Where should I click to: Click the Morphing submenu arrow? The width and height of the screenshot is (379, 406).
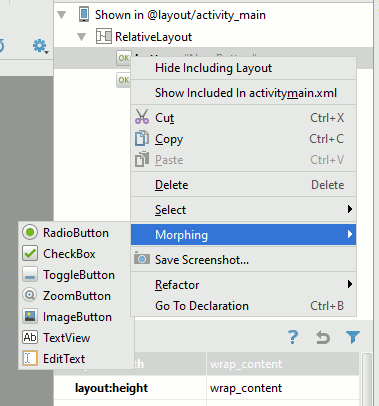[349, 234]
